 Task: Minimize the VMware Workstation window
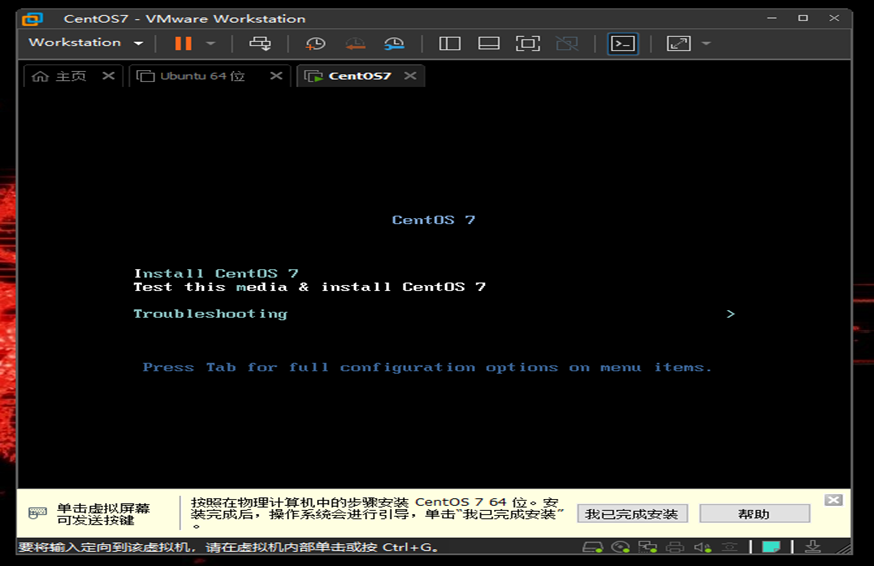(771, 18)
